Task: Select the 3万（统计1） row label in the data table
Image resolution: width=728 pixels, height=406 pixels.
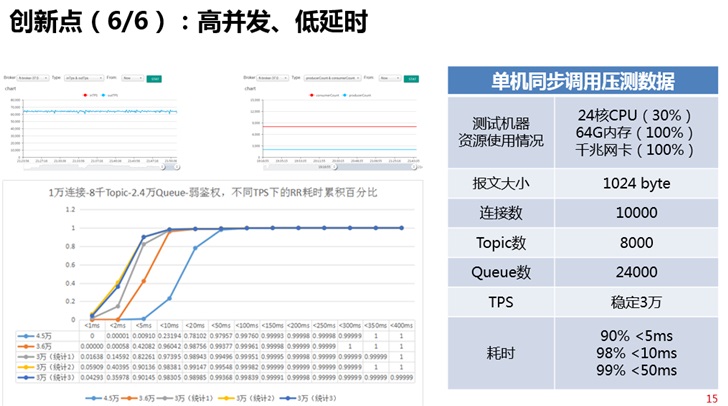Action: click(55, 357)
